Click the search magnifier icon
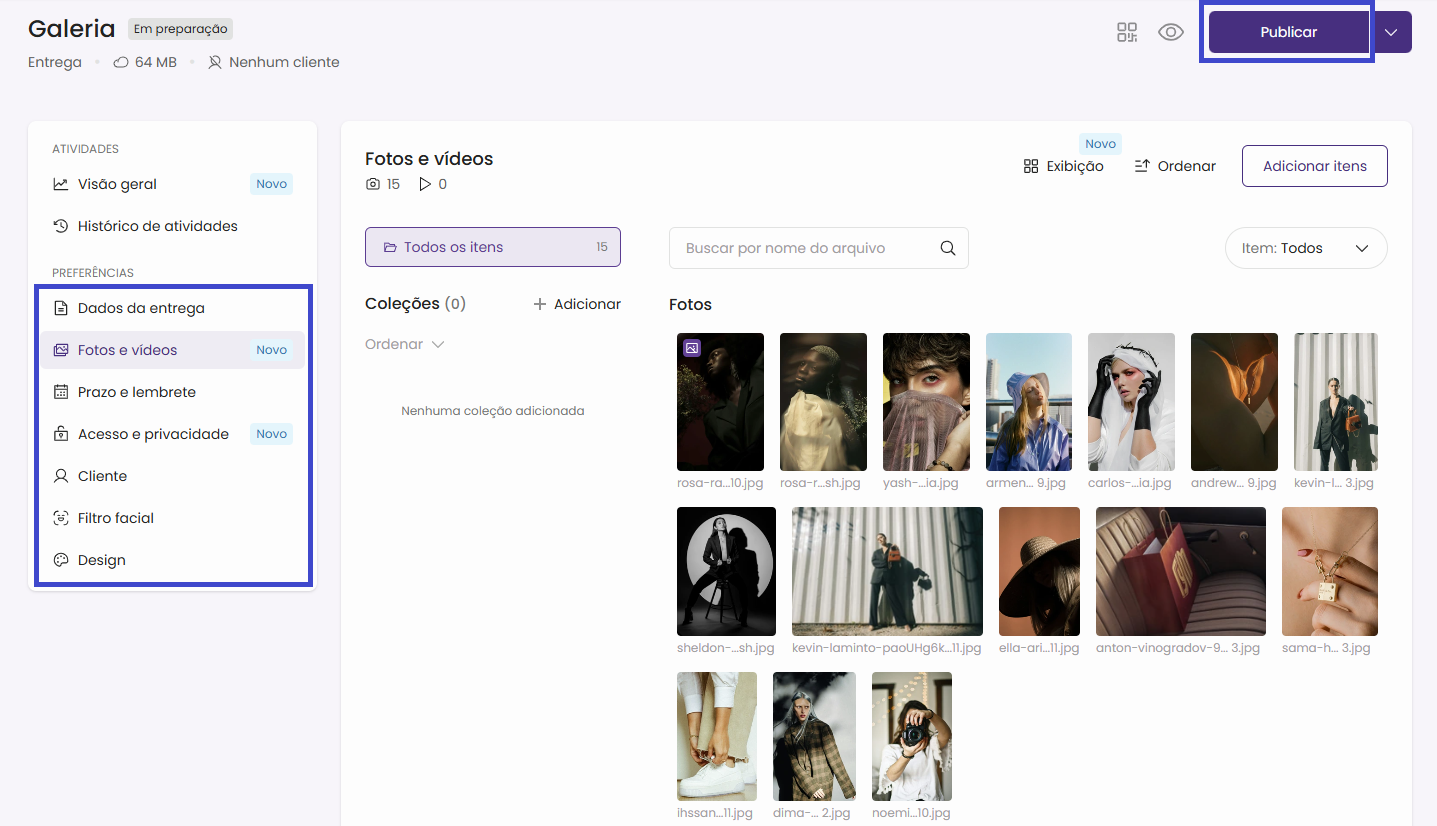Image resolution: width=1437 pixels, height=826 pixels. click(x=948, y=248)
